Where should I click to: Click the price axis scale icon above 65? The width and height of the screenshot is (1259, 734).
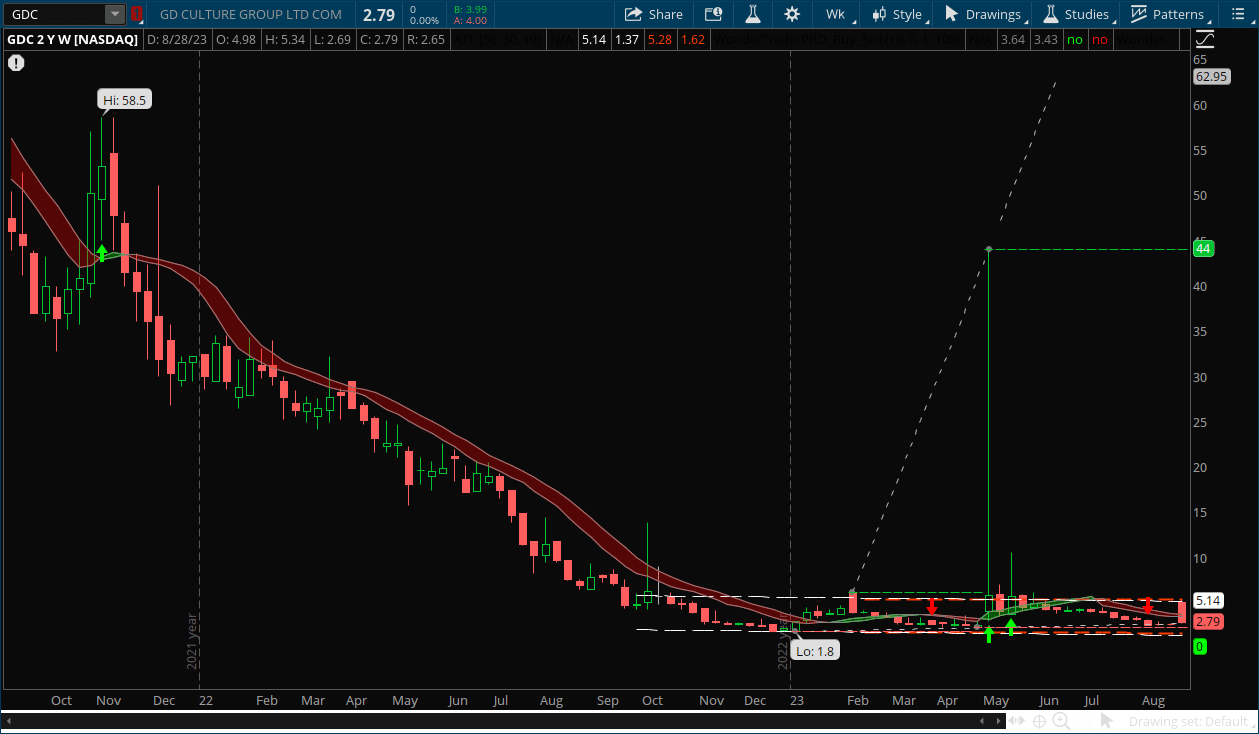(1205, 39)
